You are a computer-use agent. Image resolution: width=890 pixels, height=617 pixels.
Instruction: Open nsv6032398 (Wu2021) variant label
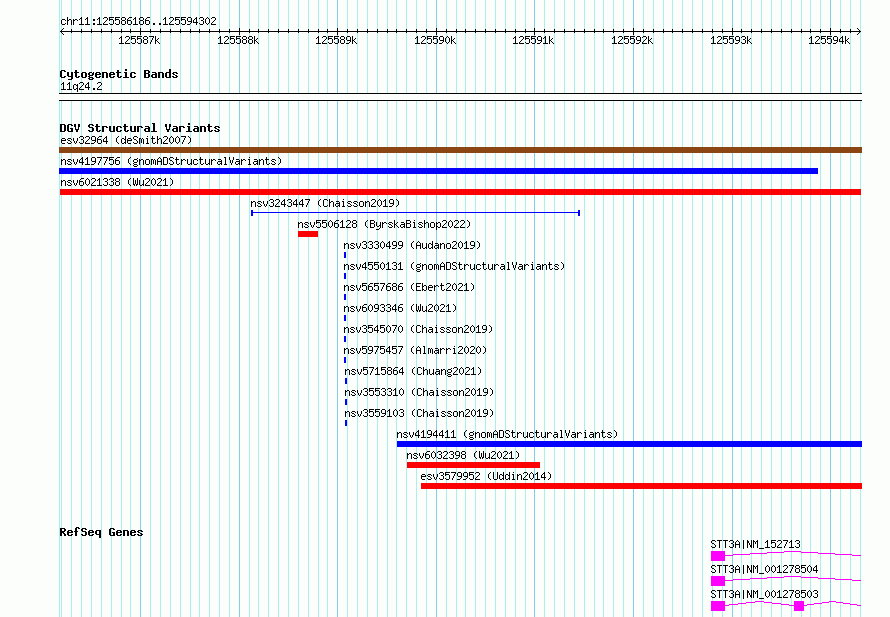[x=463, y=455]
